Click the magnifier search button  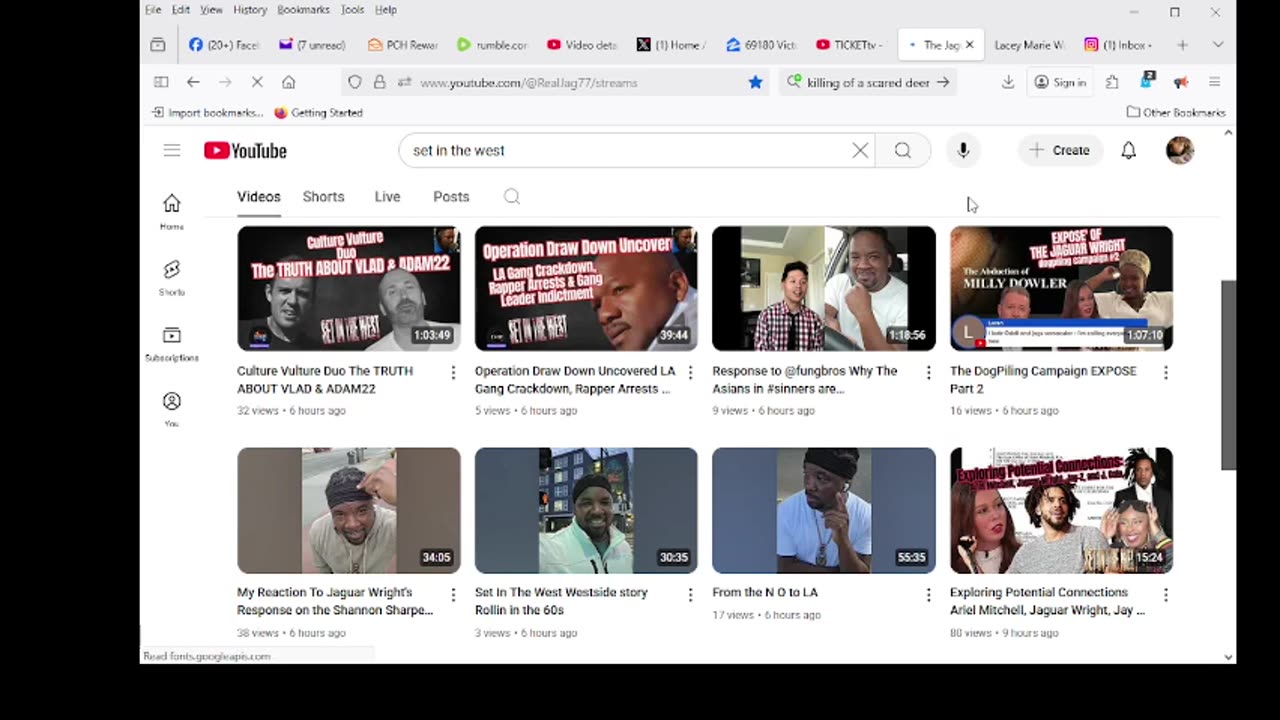click(x=903, y=150)
